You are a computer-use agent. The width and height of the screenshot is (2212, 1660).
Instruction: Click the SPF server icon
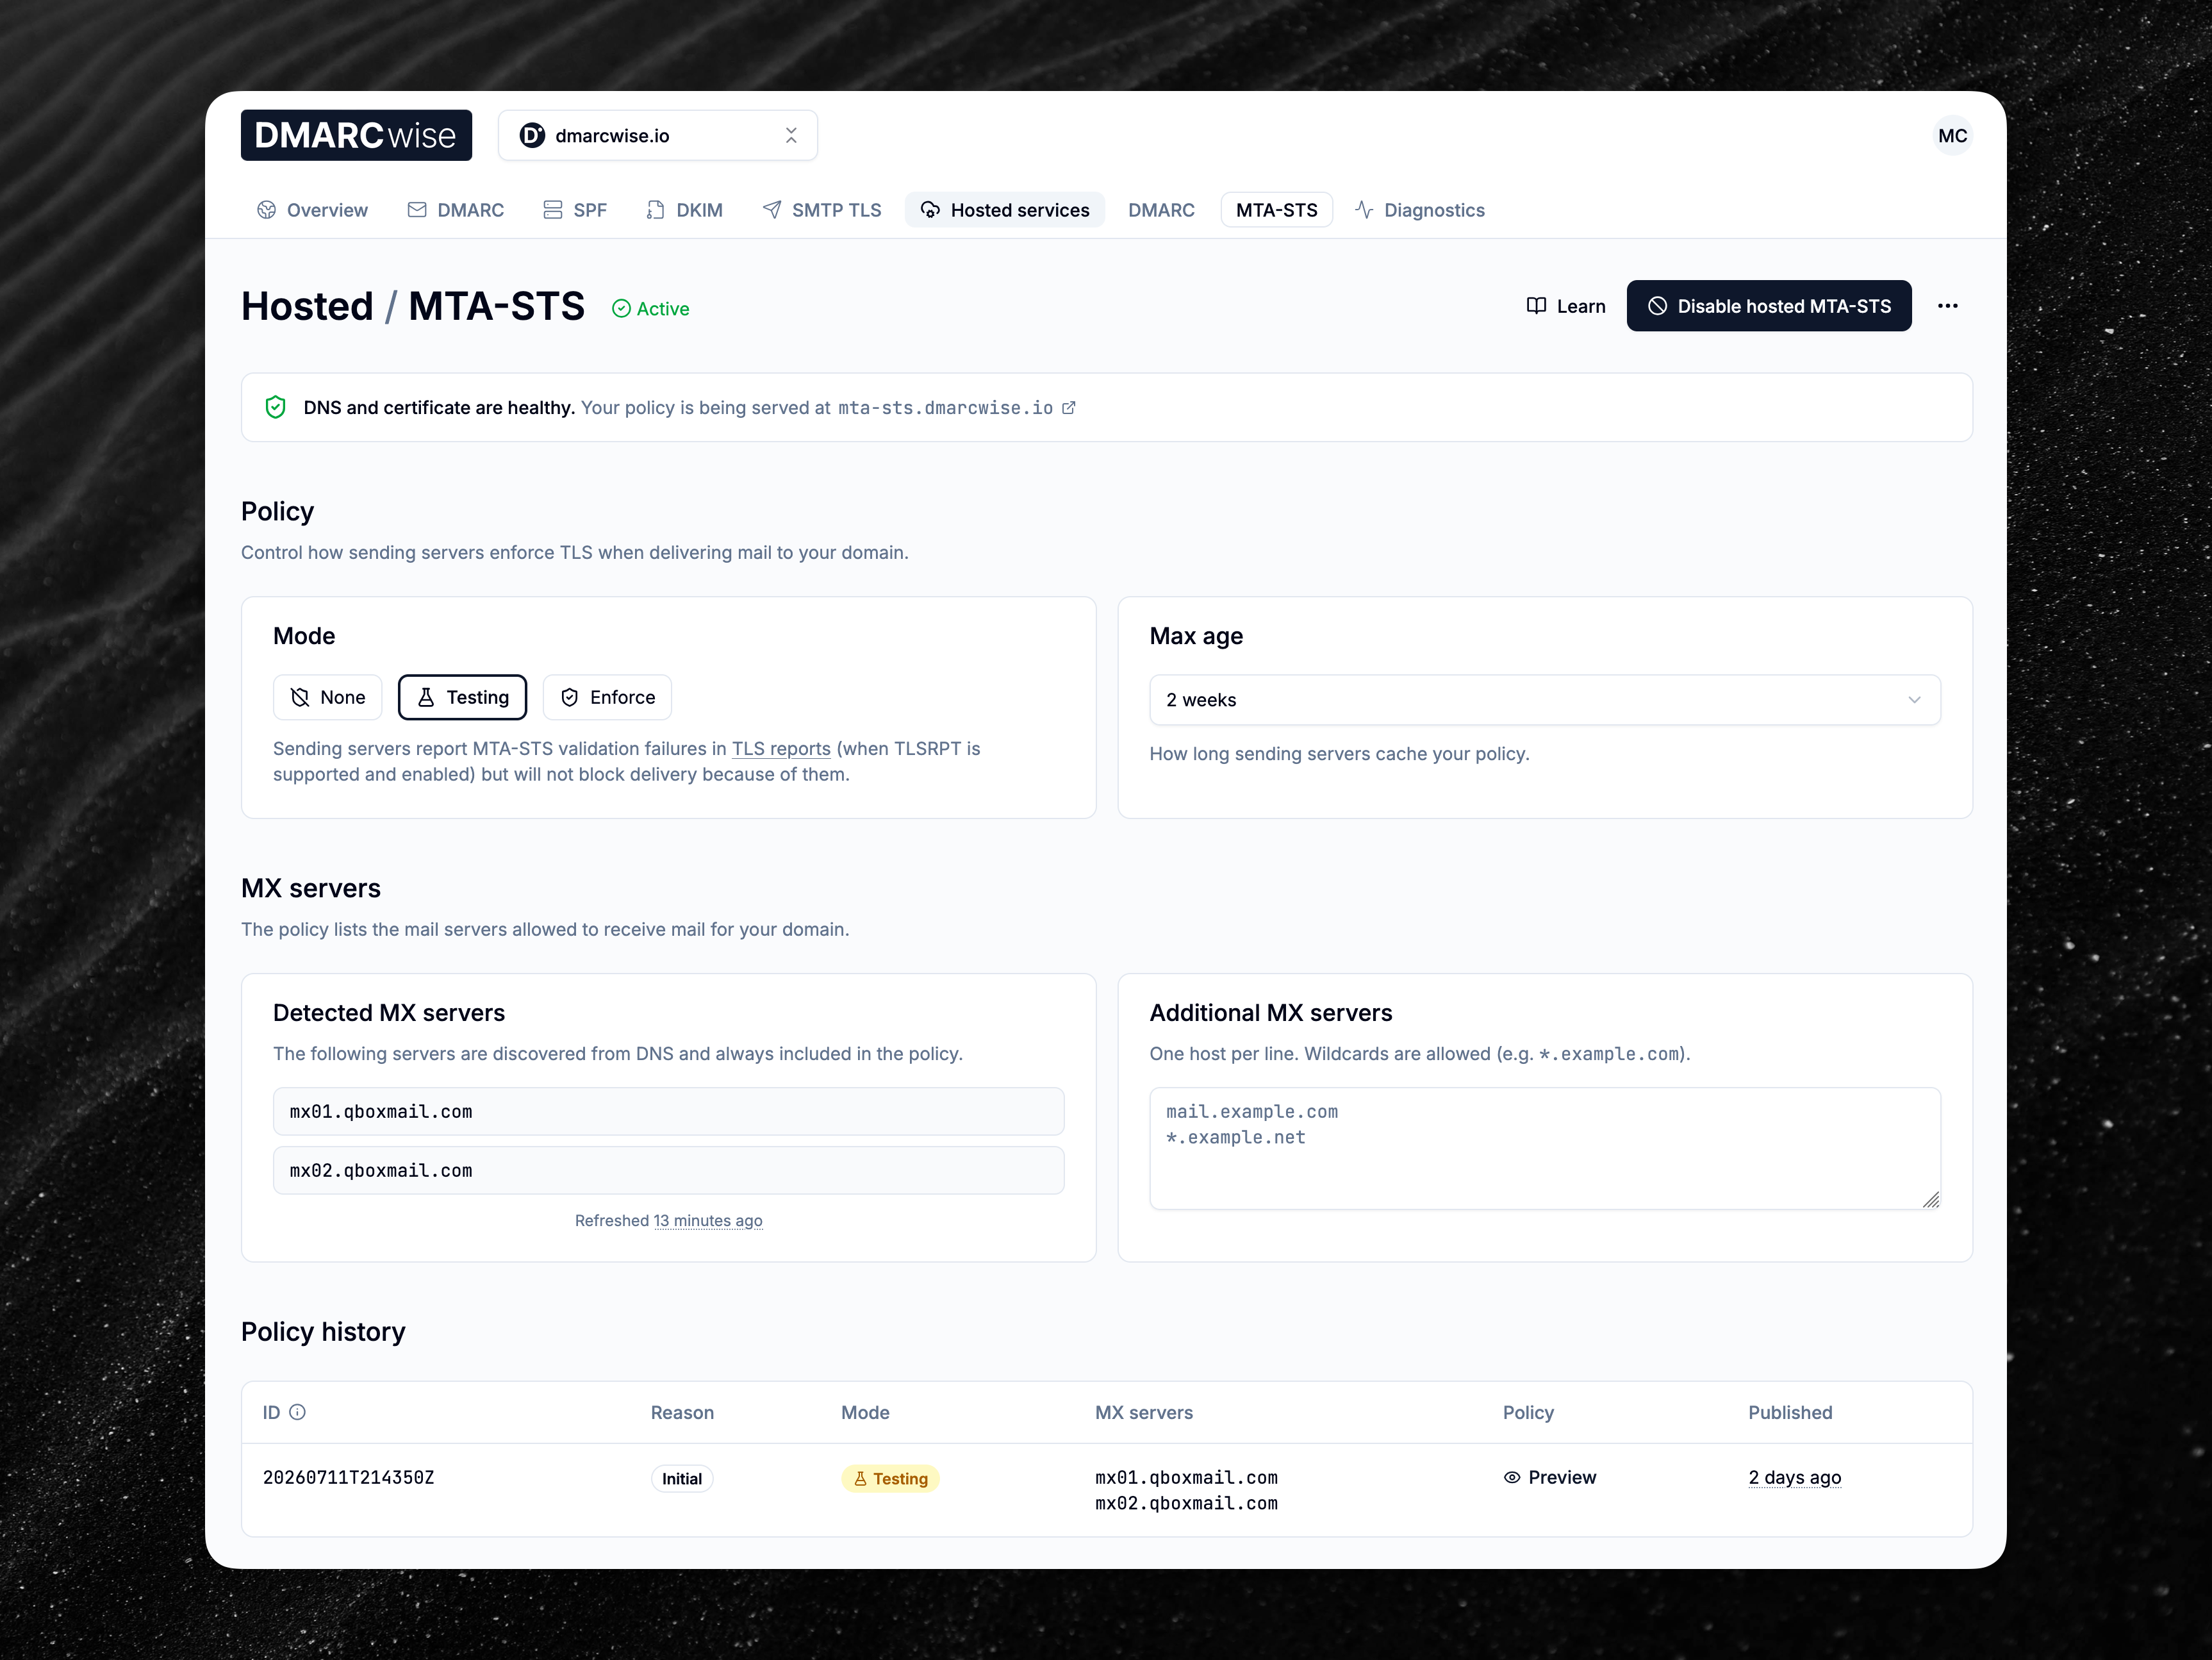552,210
